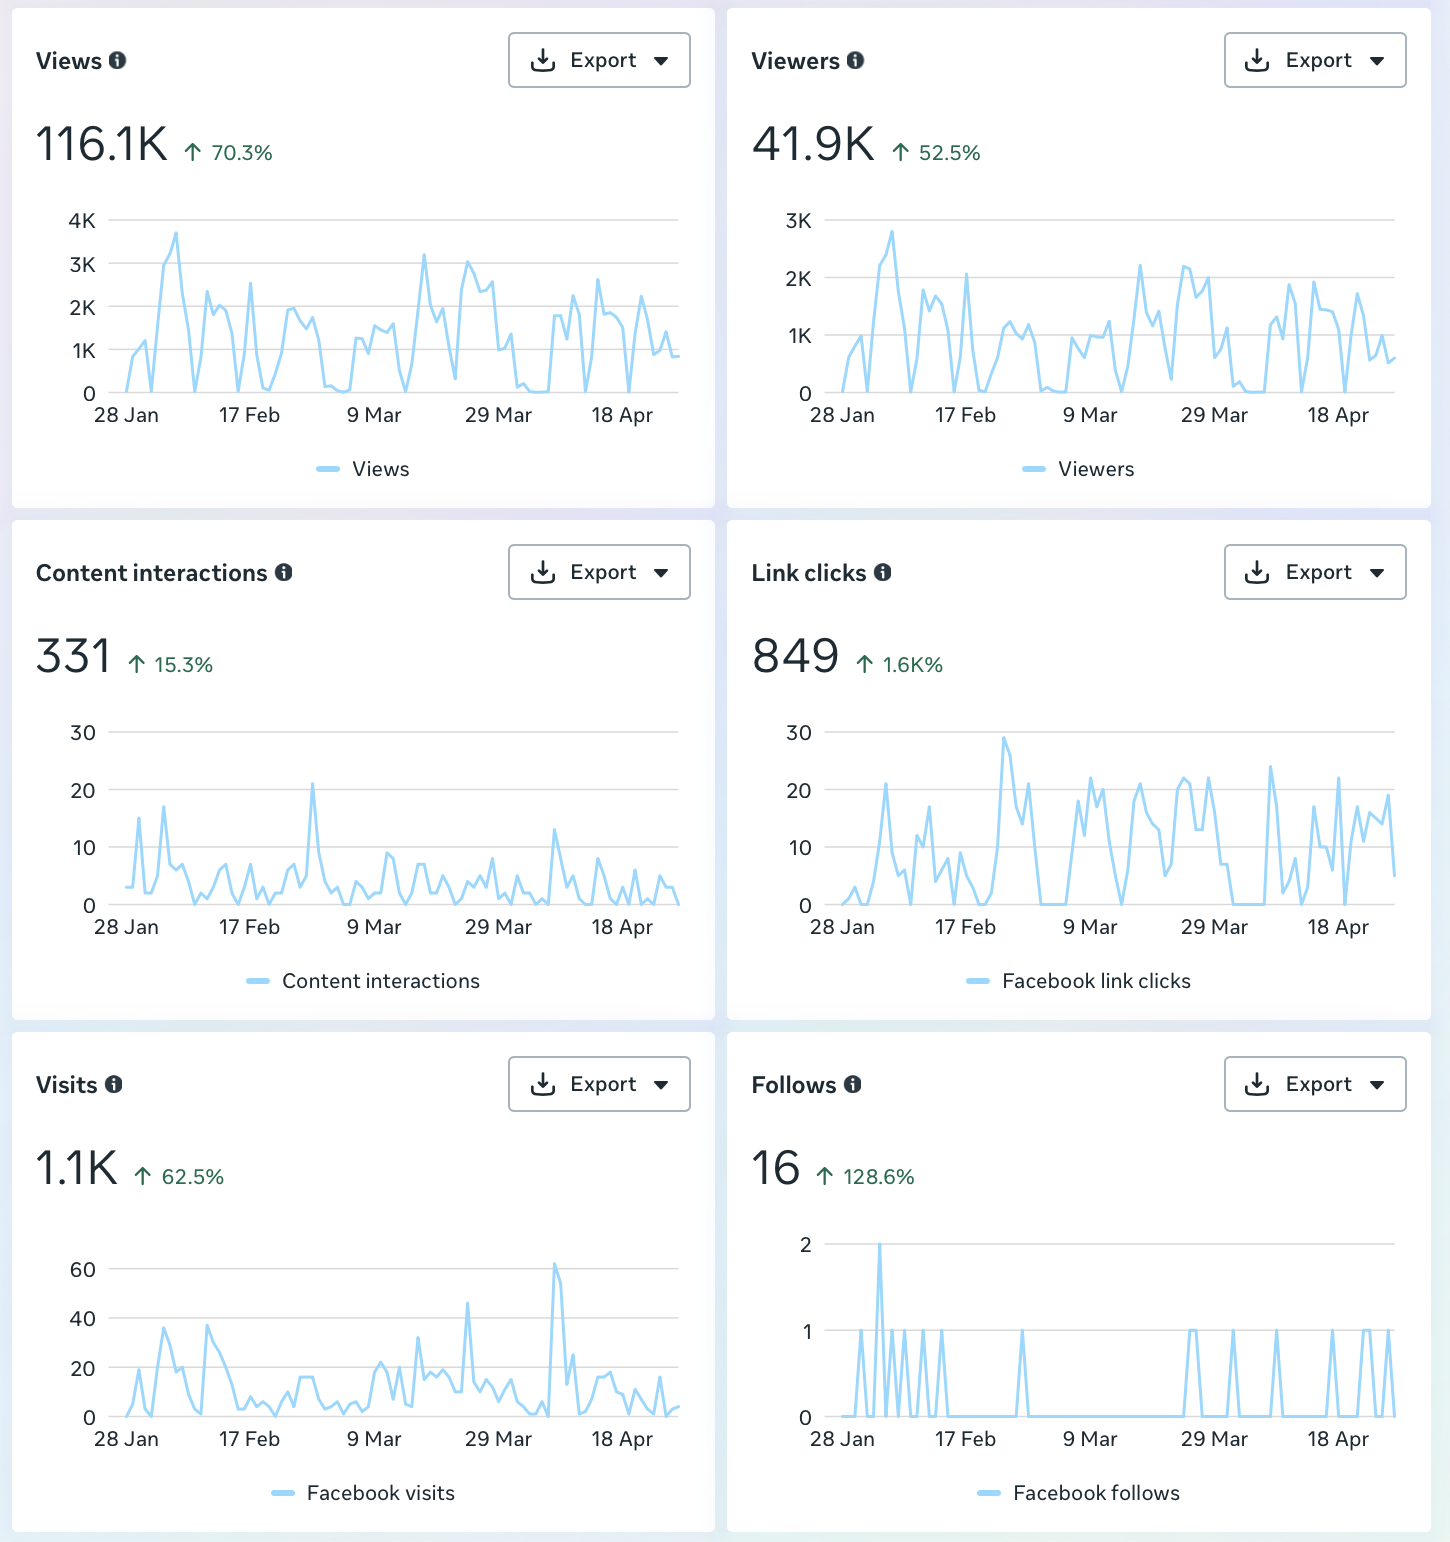Click the 1.6K% change value
Image resolution: width=1450 pixels, height=1542 pixels.
pyautogui.click(x=913, y=665)
